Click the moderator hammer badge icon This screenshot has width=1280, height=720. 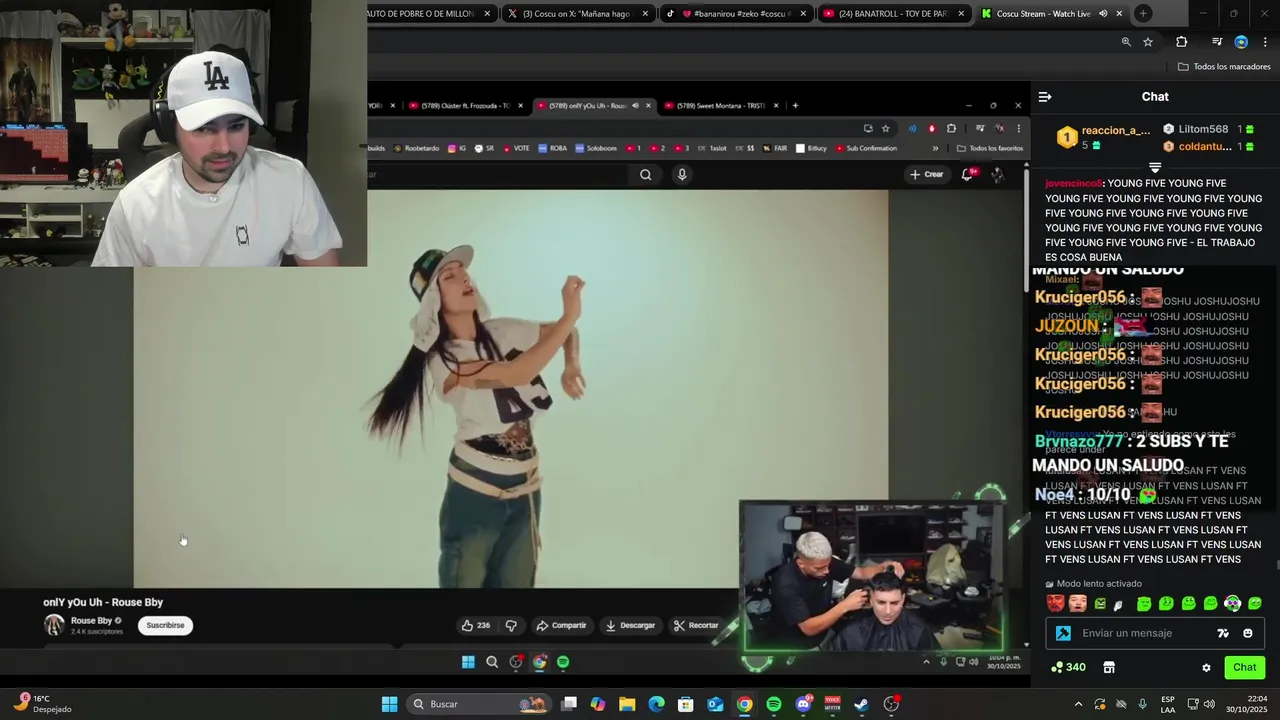[x=1064, y=633]
